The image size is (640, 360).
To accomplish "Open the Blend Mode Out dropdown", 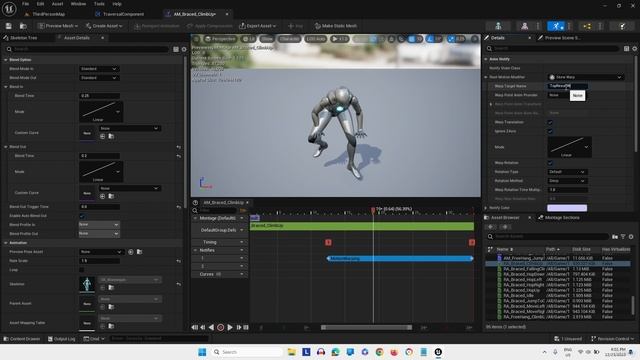I will pyautogui.click(x=99, y=78).
